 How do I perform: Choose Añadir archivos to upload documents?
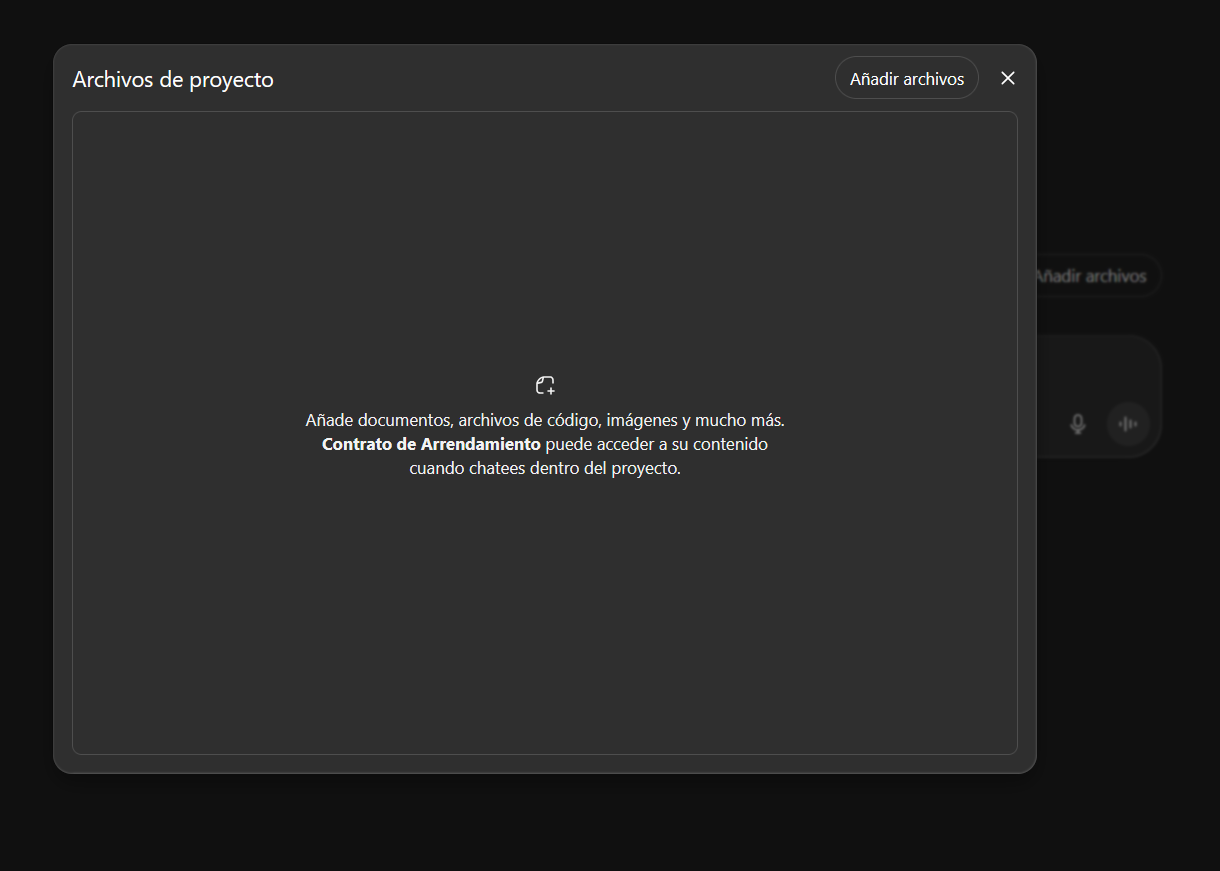[x=906, y=77]
